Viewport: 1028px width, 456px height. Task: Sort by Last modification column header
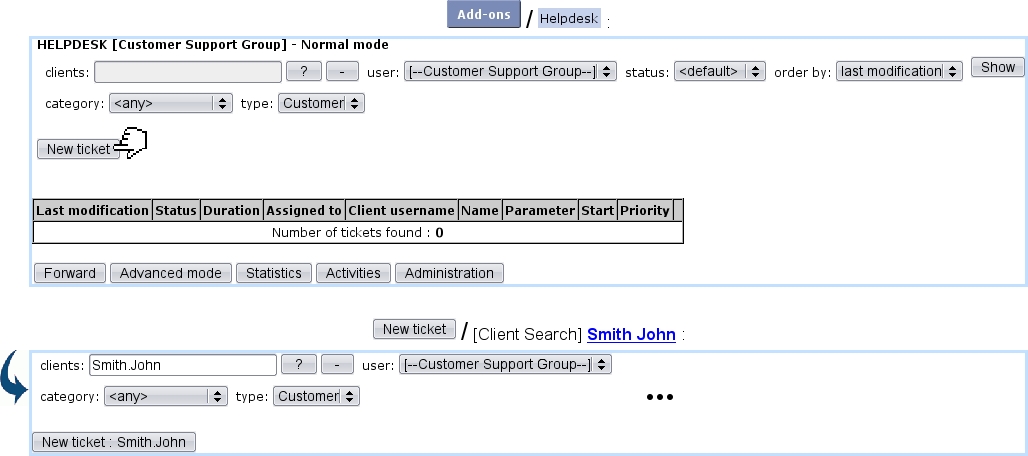tap(92, 211)
